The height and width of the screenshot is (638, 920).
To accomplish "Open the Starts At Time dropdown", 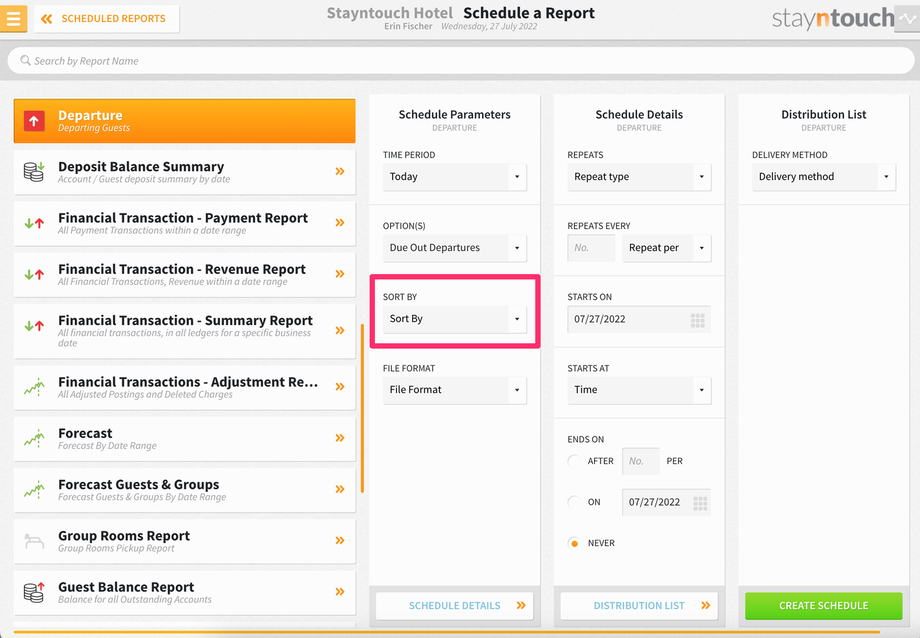I will click(639, 390).
